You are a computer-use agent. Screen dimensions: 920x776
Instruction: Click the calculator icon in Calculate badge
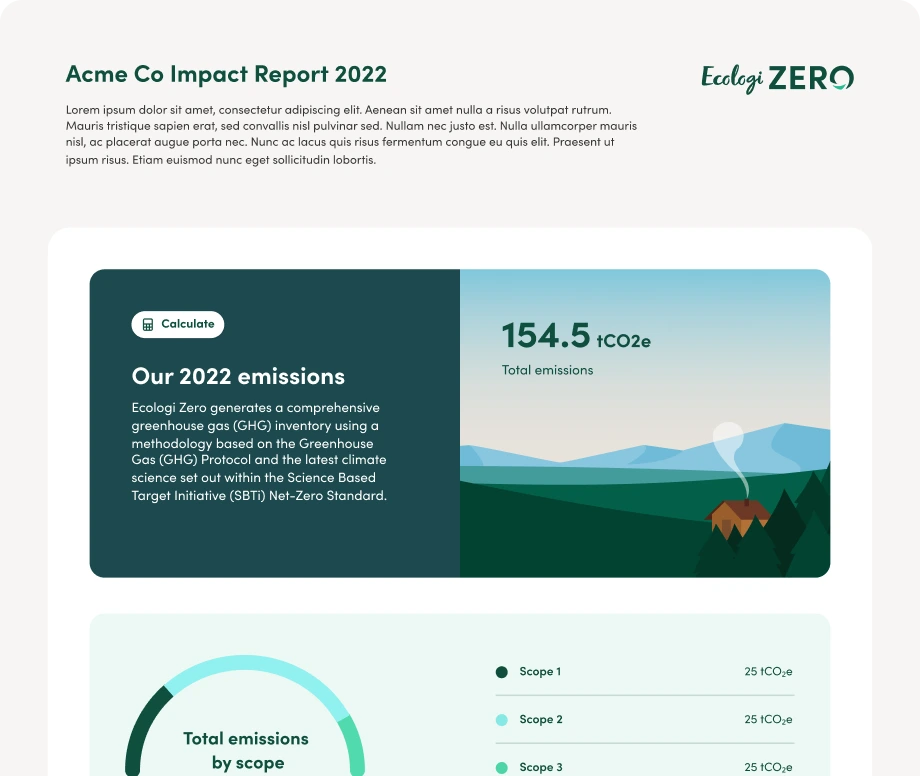click(x=148, y=324)
